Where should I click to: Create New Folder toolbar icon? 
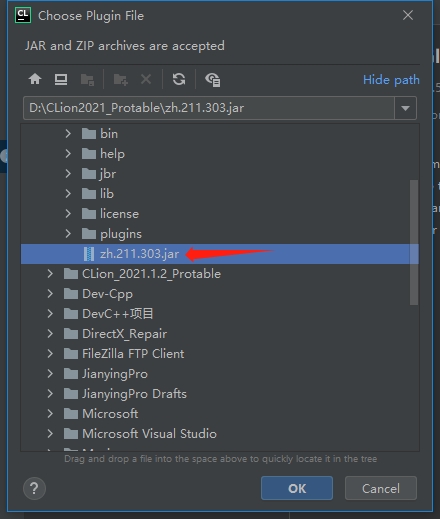pyautogui.click(x=120, y=80)
